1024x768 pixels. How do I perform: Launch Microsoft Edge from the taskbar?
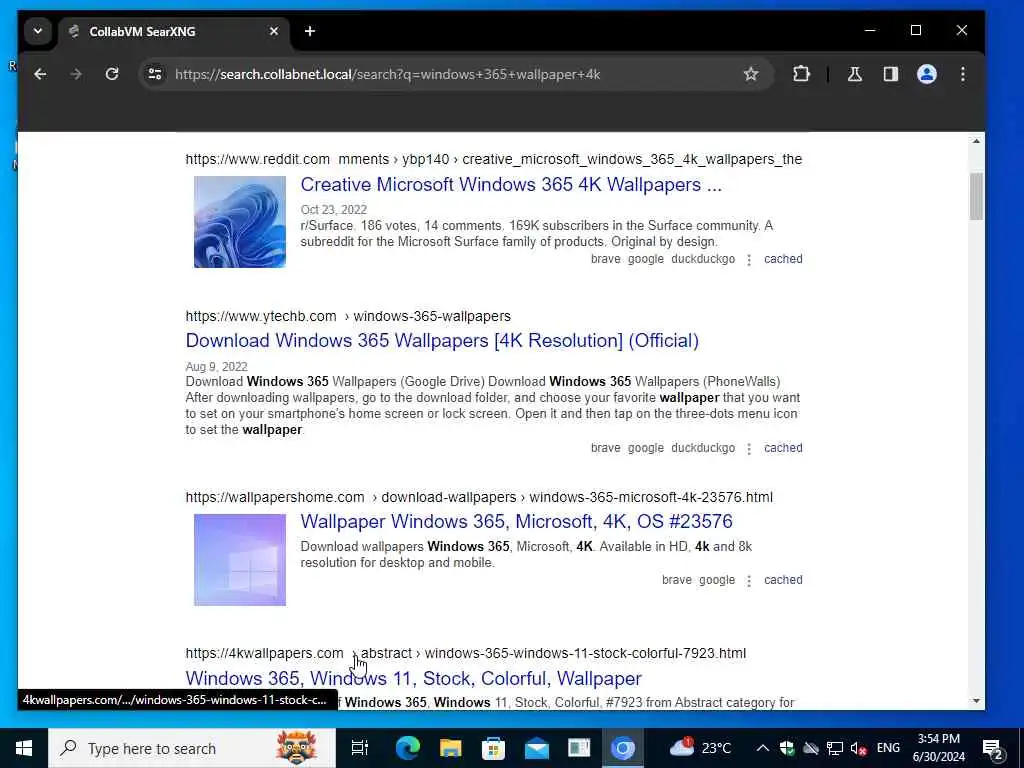[x=407, y=748]
